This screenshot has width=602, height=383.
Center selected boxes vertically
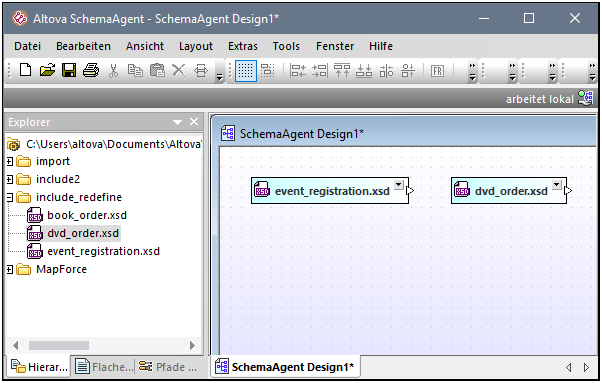pos(408,71)
